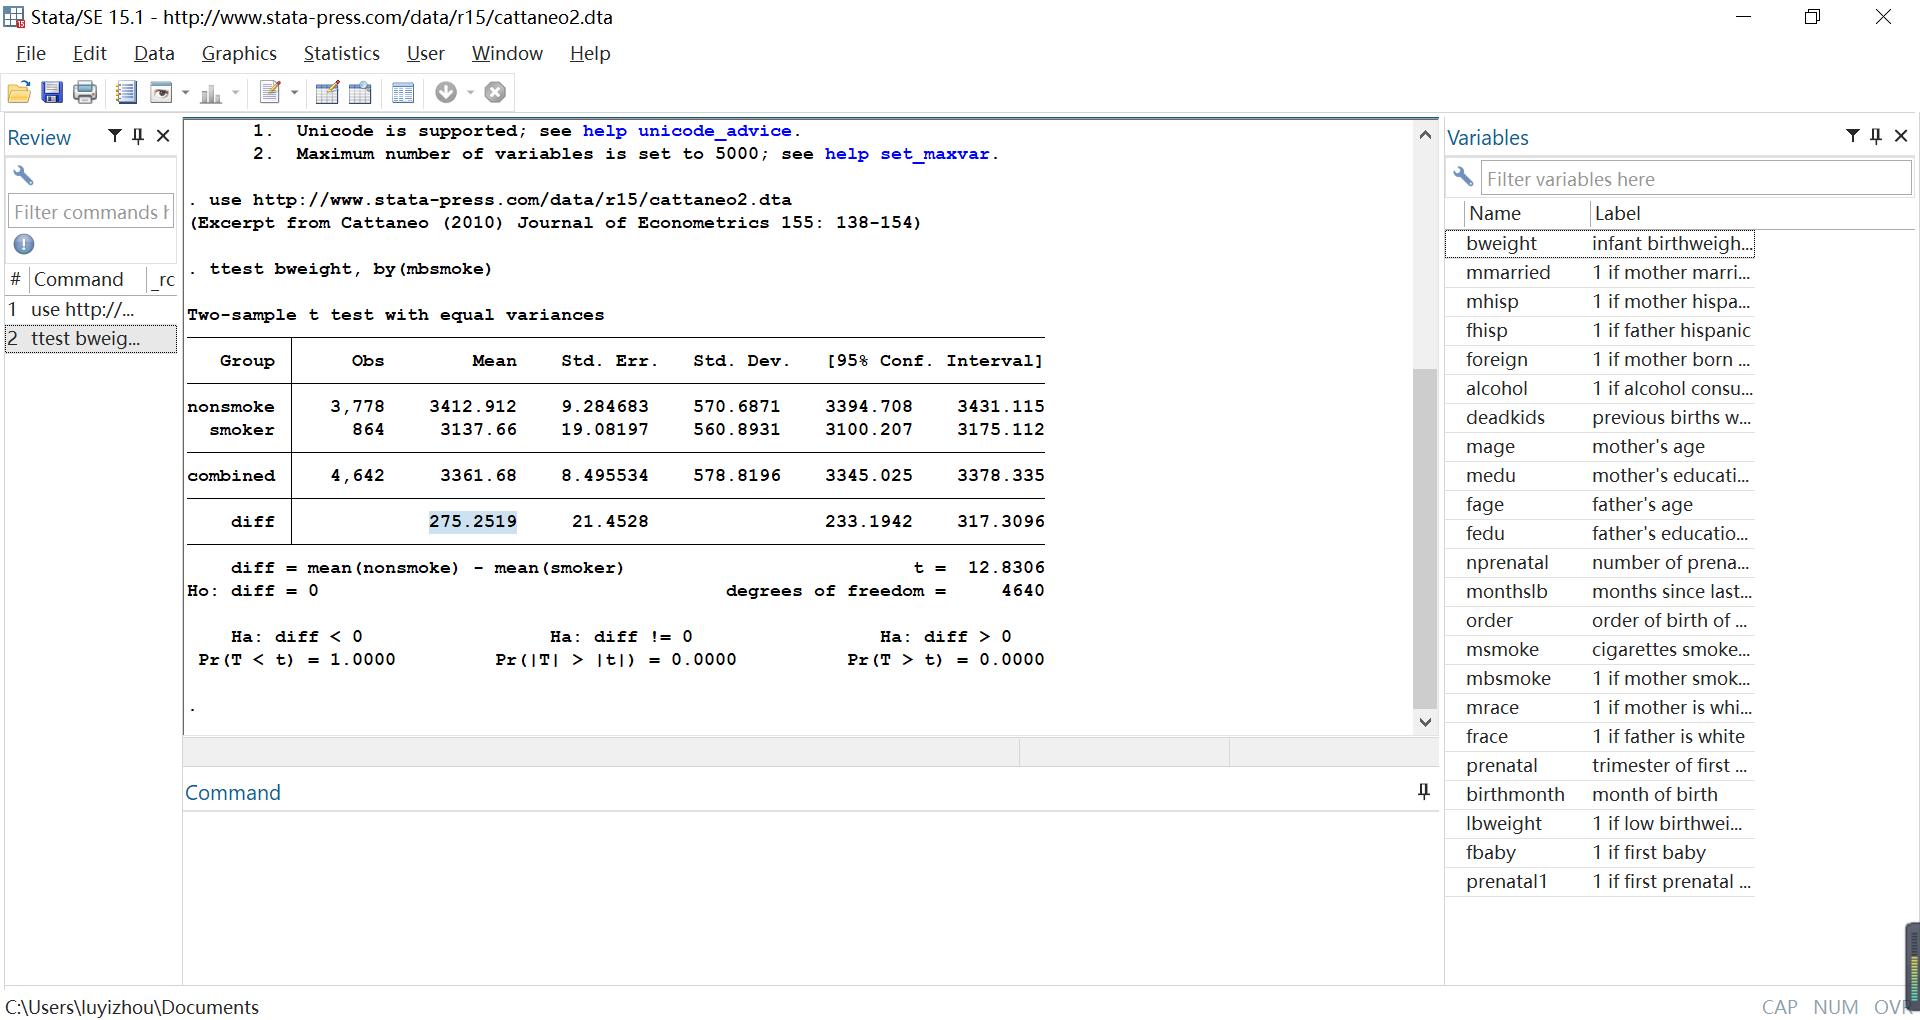Viewport: 1920px width, 1020px height.
Task: Click the Print results icon
Action: (85, 93)
